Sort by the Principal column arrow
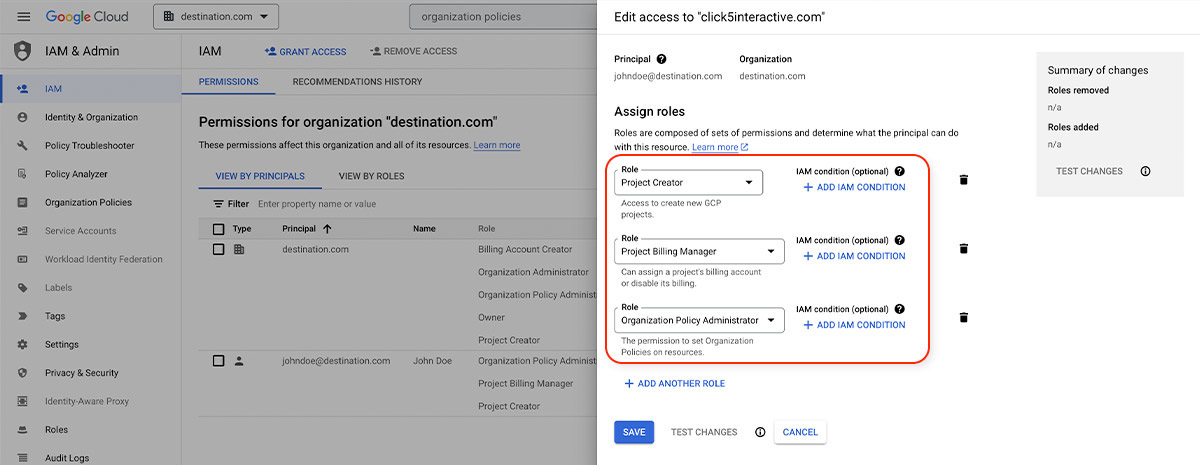This screenshot has height=465, width=1200. (327, 229)
